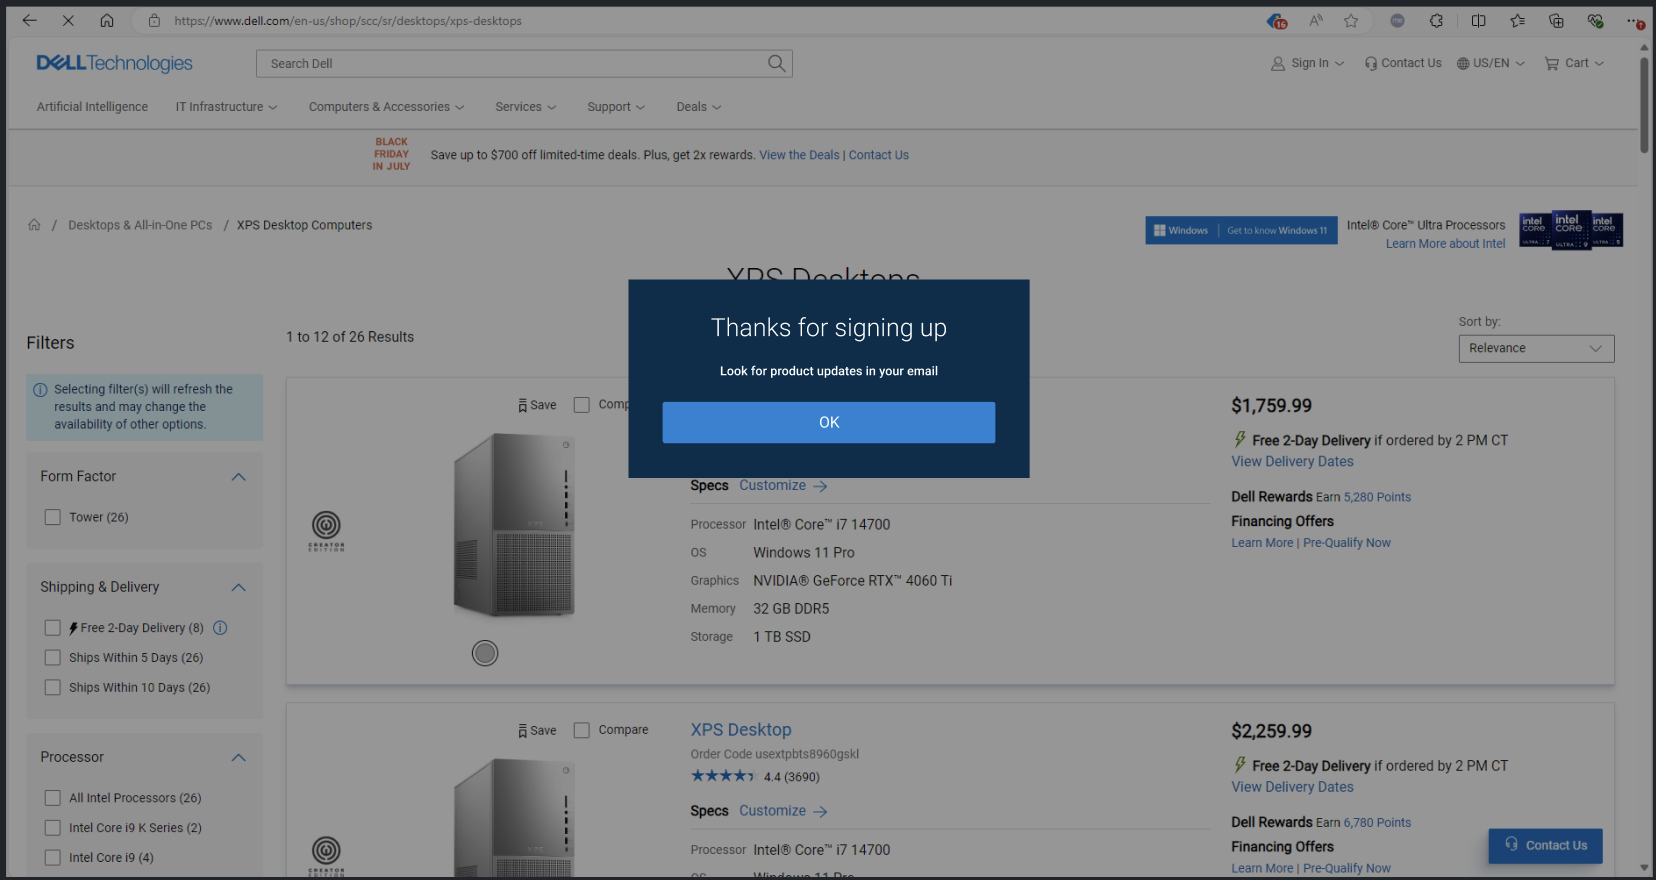The height and width of the screenshot is (880, 1656).
Task: Open Desktops & All-in-One PCs breadcrumb
Action: pos(140,225)
